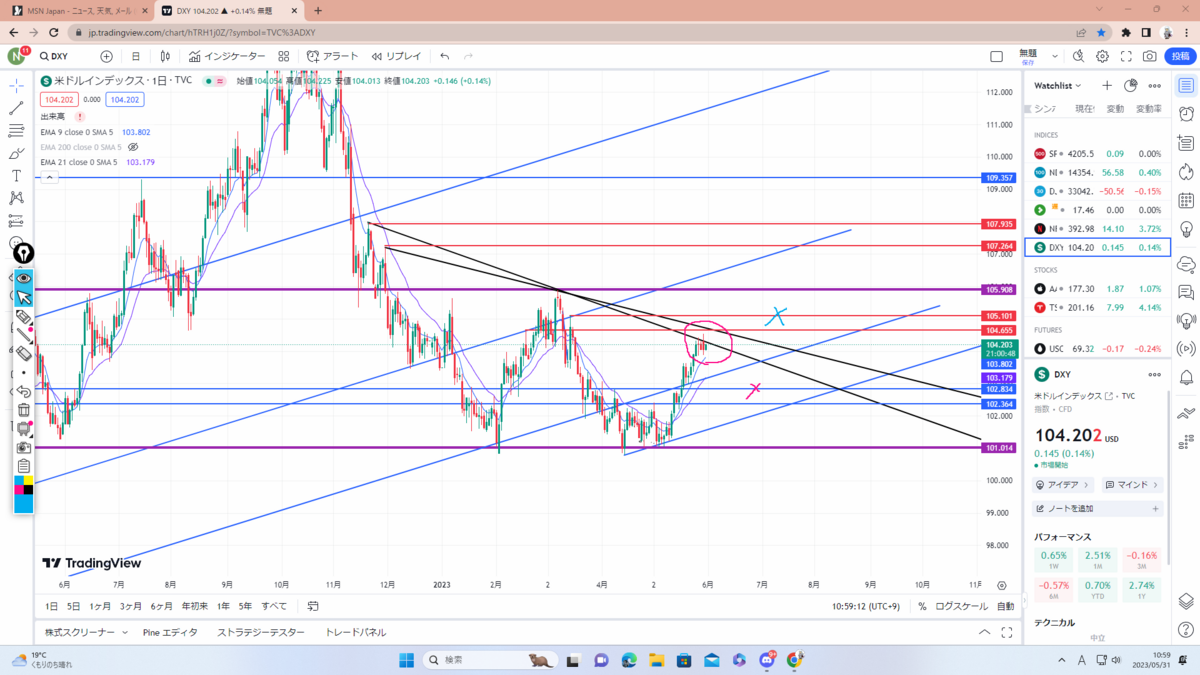The height and width of the screenshot is (675, 1200).
Task: Add a symbol to the Watchlist with plus
Action: click(1107, 86)
